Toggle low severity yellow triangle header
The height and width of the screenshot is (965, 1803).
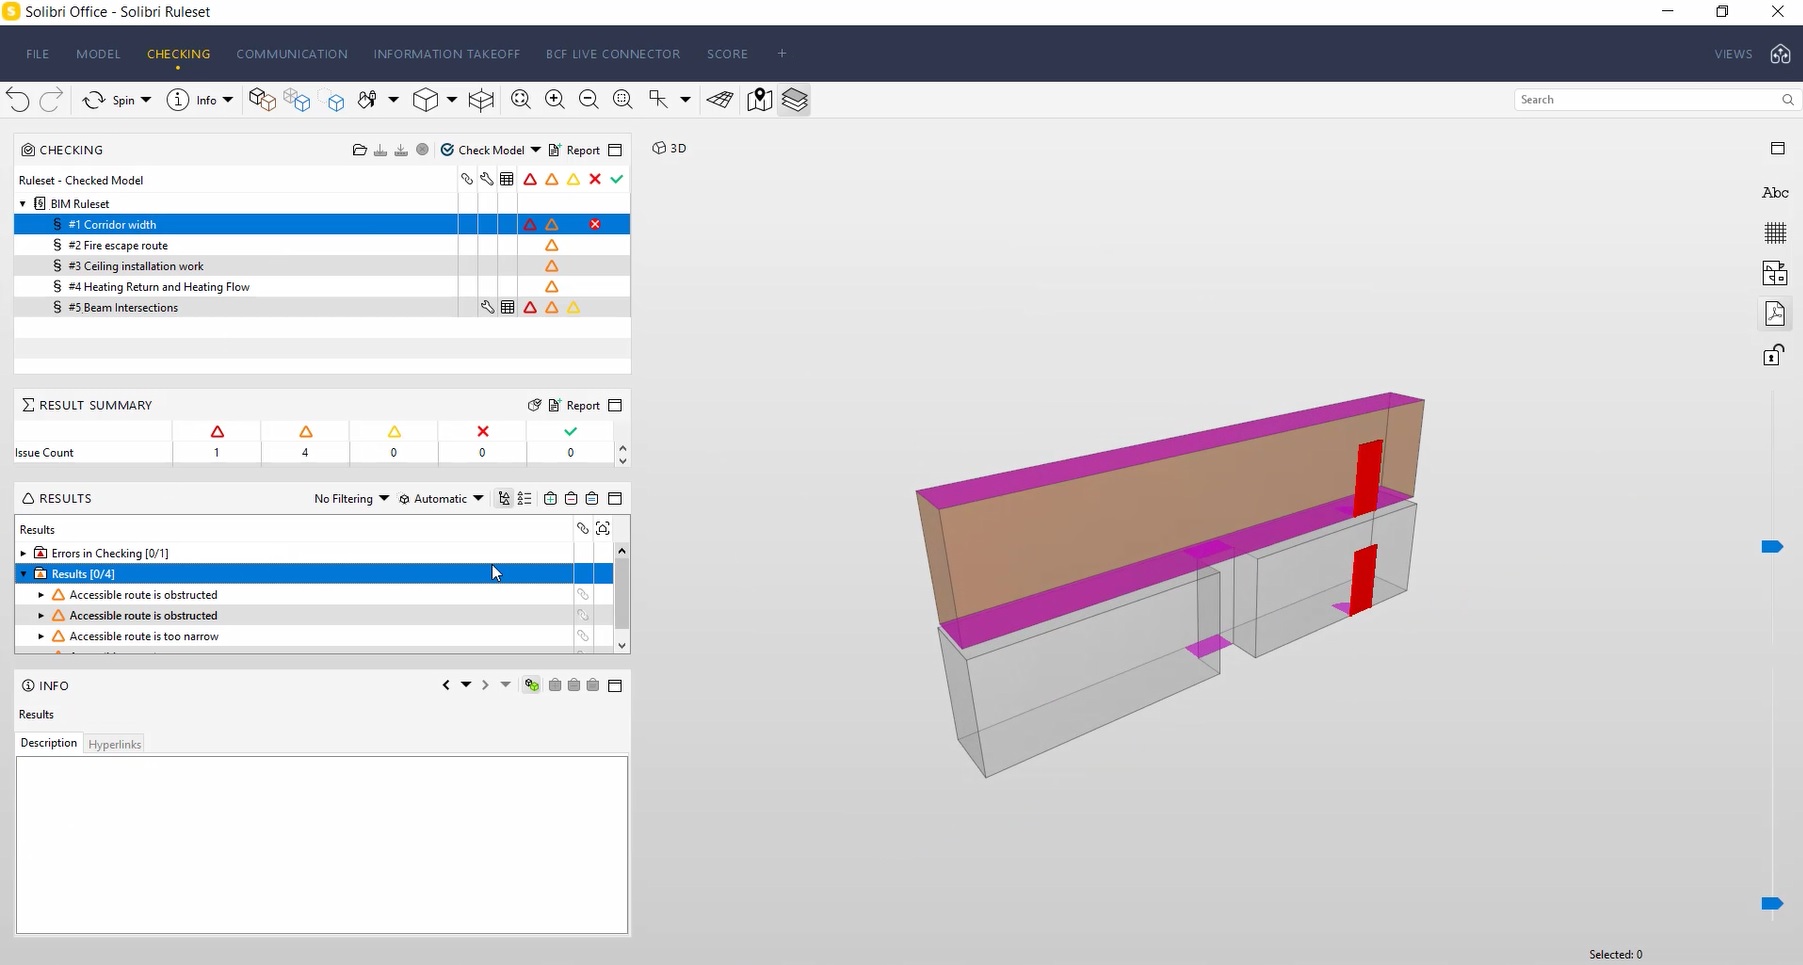point(574,179)
